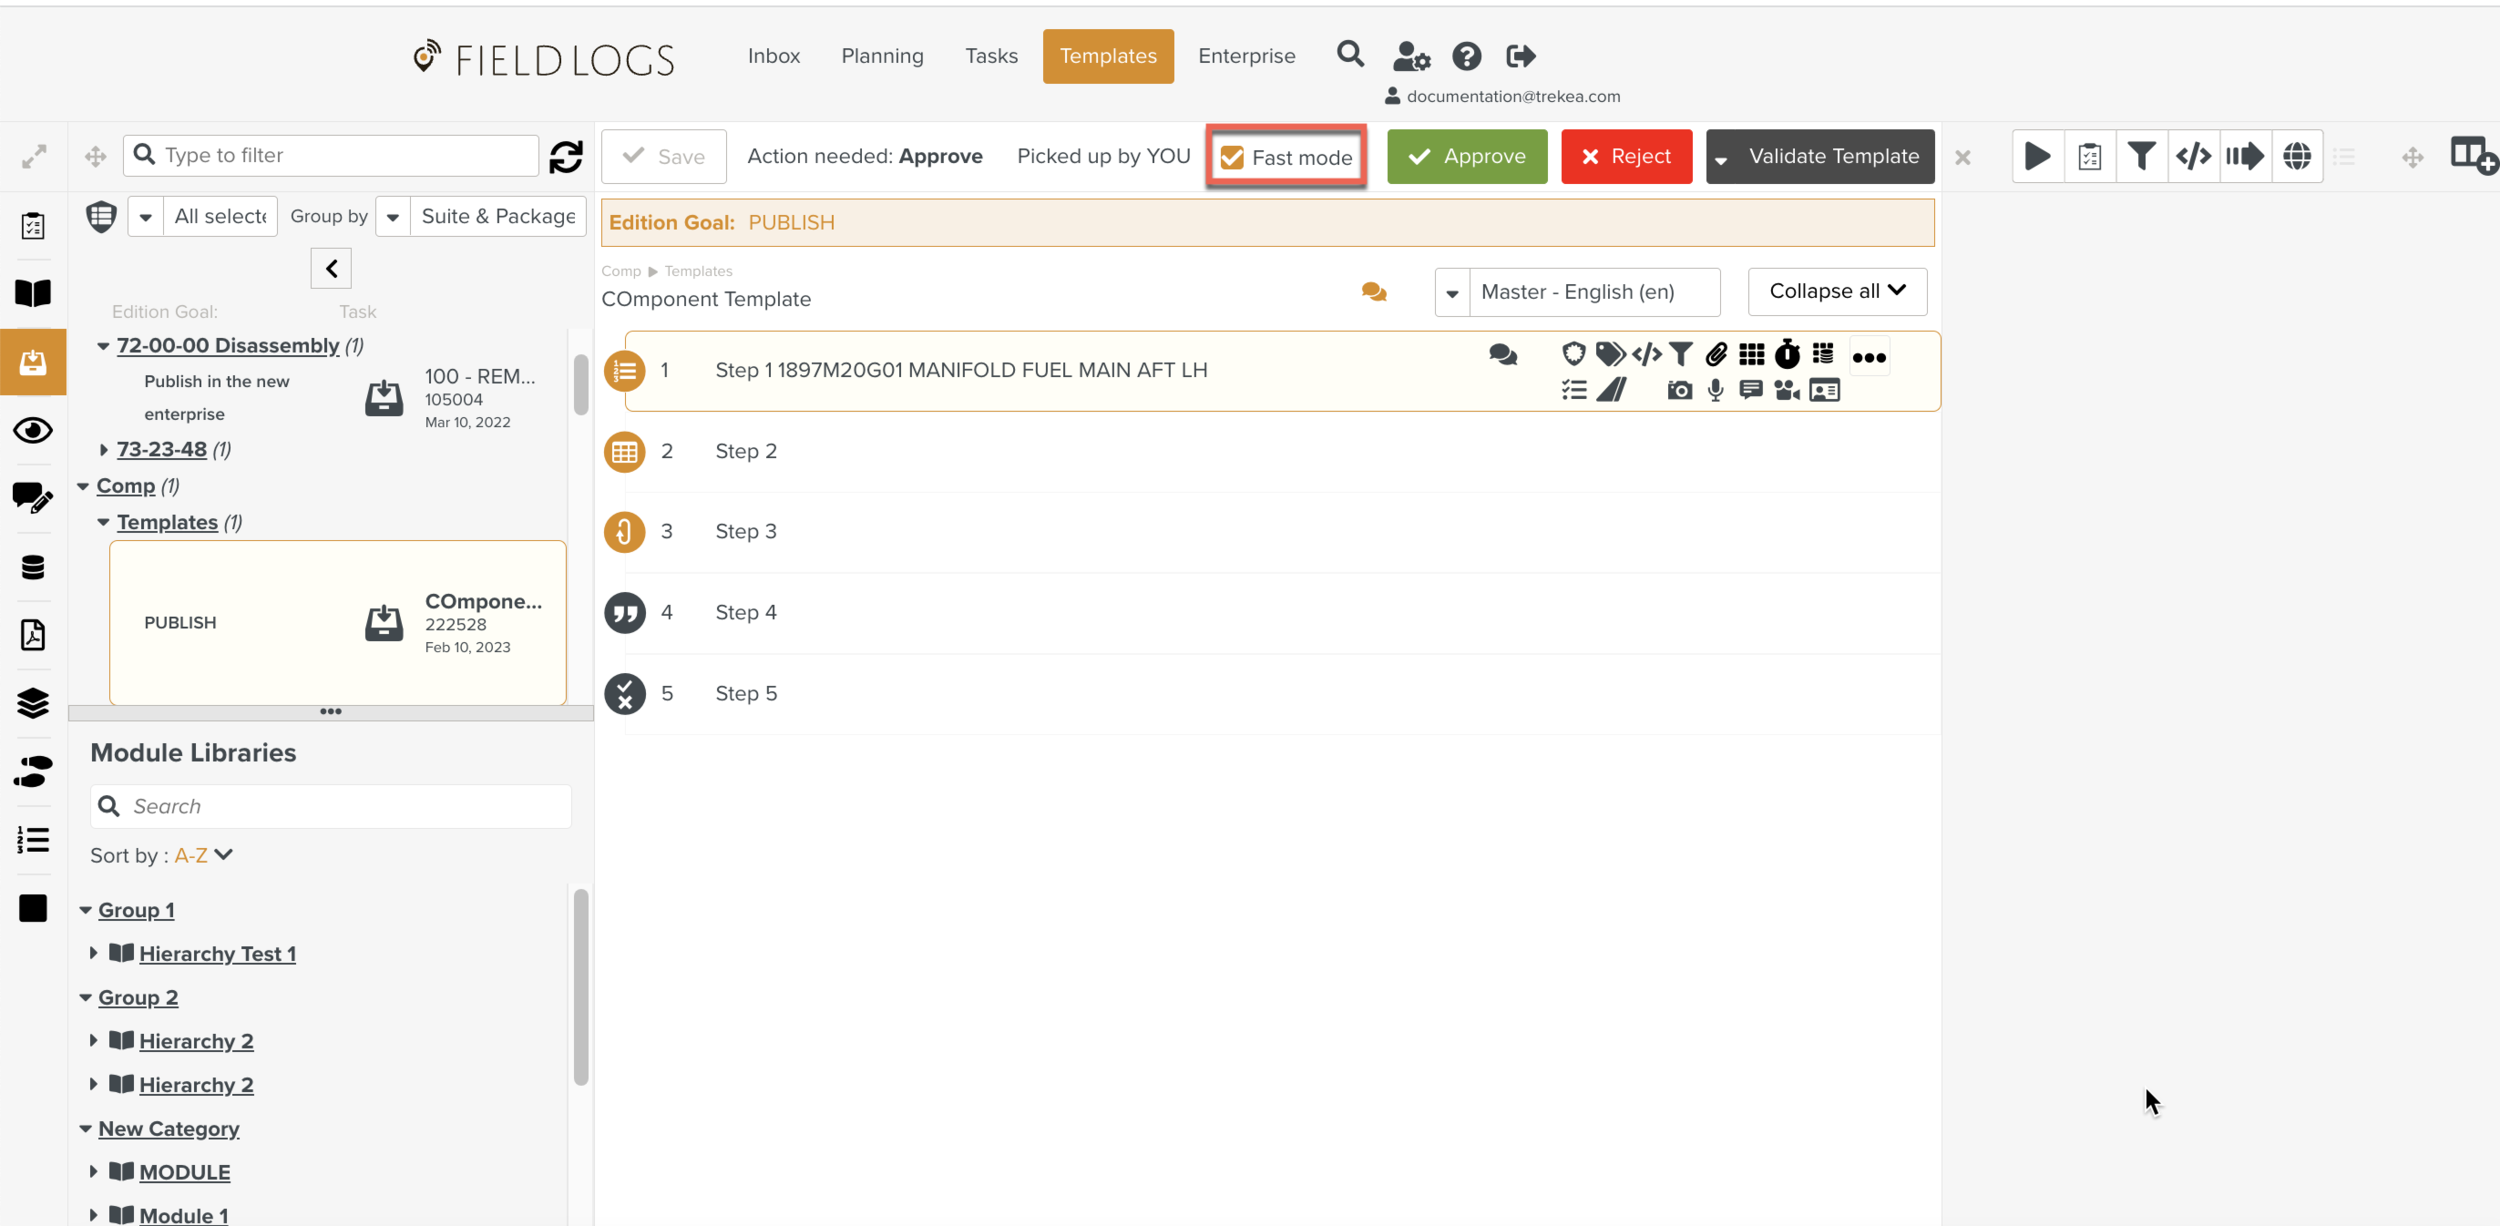The height and width of the screenshot is (1226, 2500).
Task: Expand the 73-23-48 tree node
Action: (x=103, y=450)
